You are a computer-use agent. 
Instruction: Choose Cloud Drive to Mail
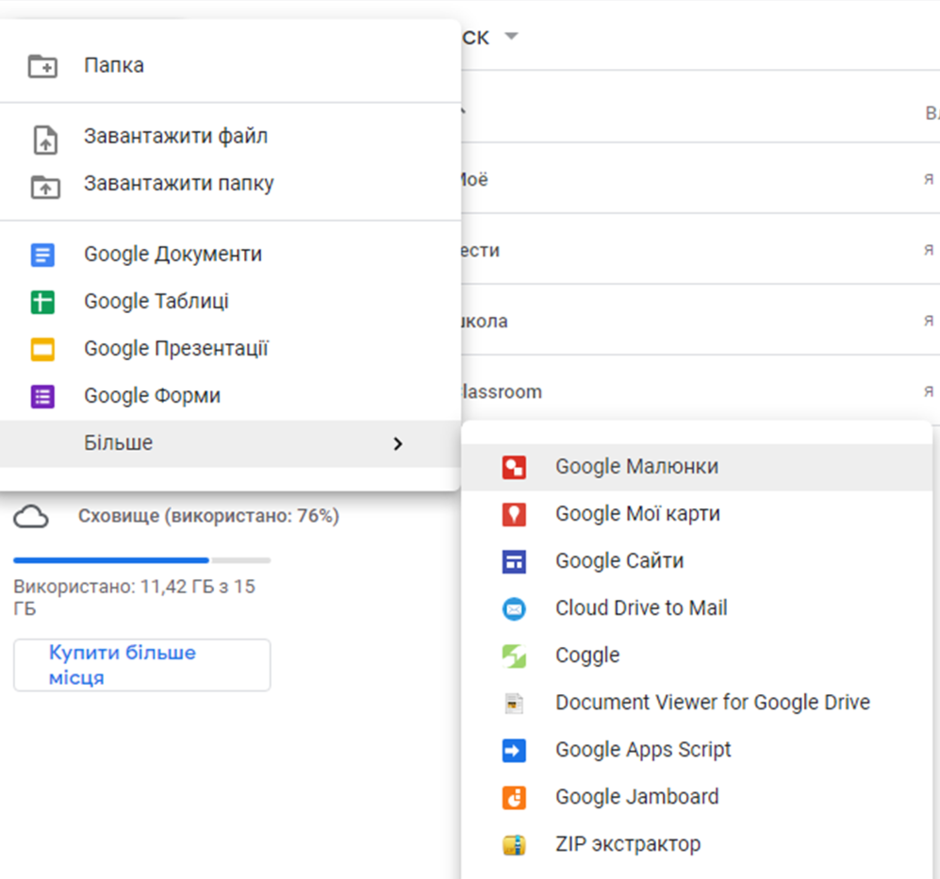(697, 609)
